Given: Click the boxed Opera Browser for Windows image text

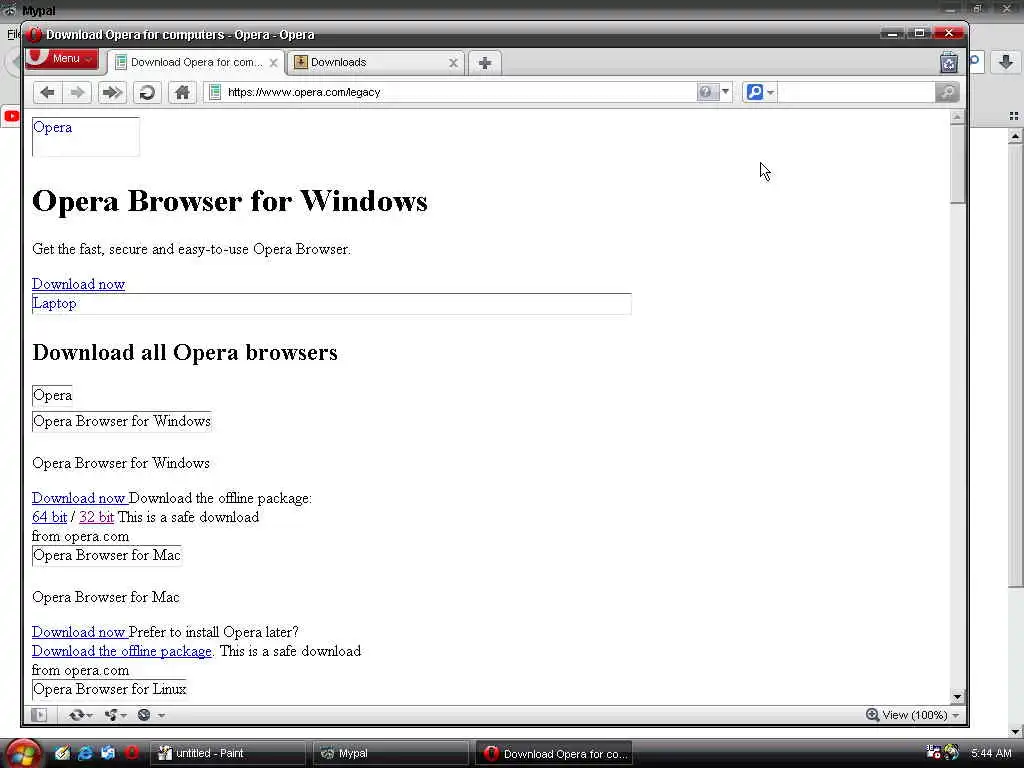Looking at the screenshot, I should point(122,421).
